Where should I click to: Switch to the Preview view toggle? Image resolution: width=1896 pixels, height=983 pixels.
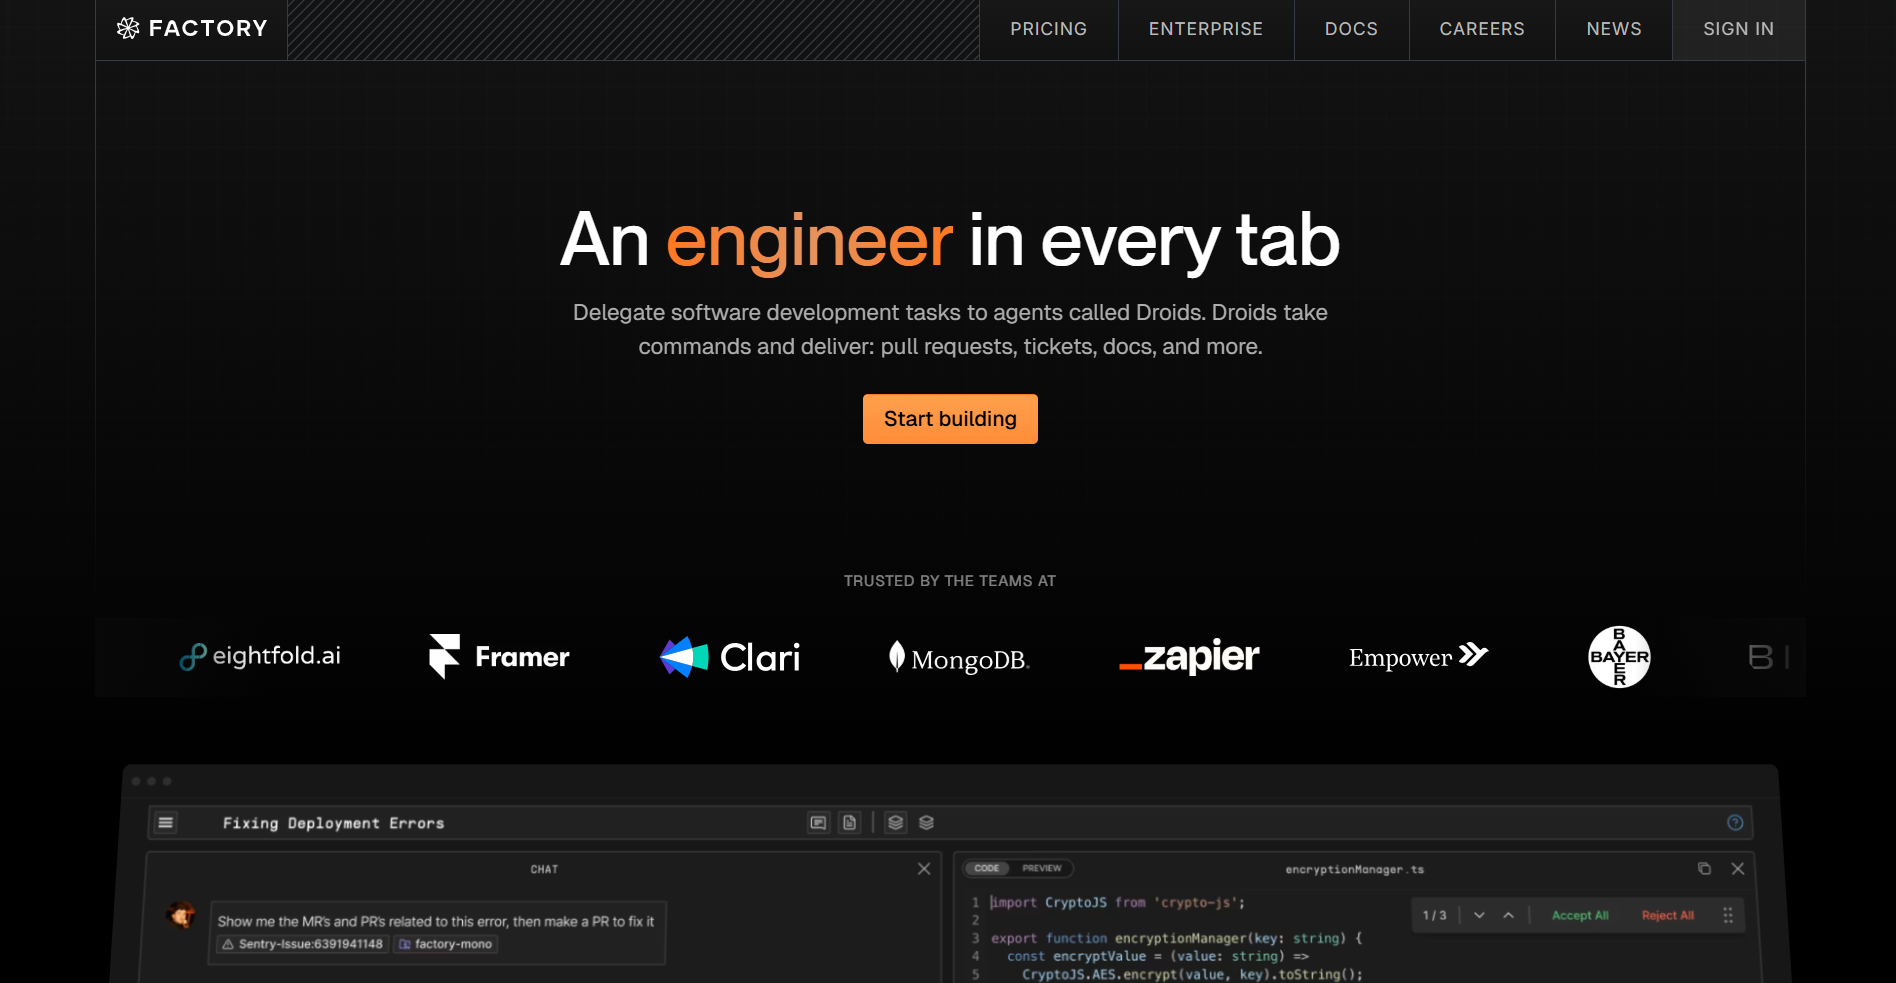pos(1042,868)
